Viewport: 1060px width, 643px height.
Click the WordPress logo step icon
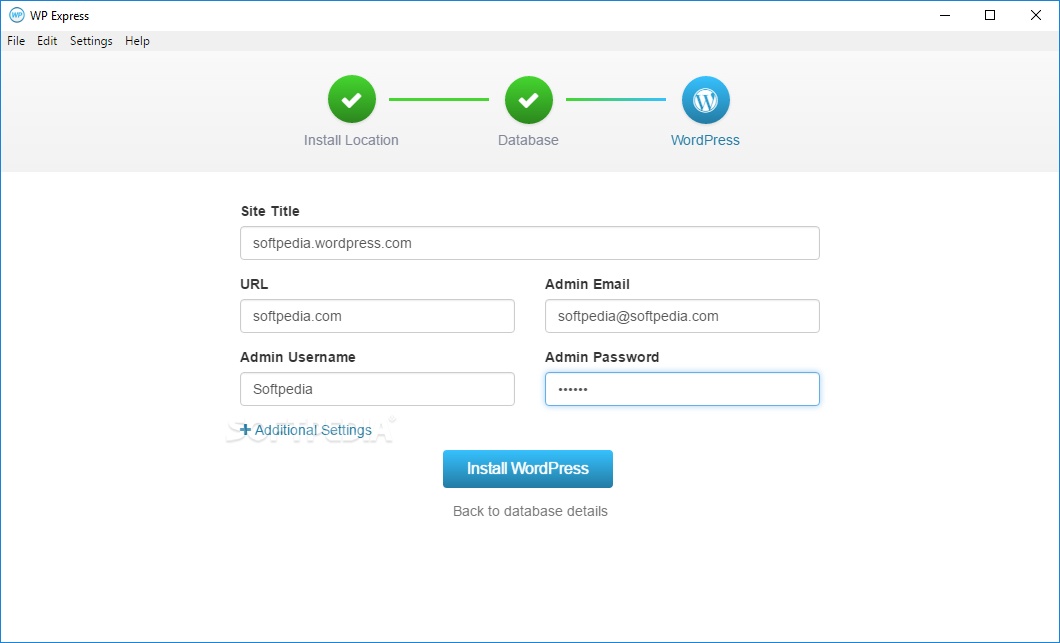(705, 99)
